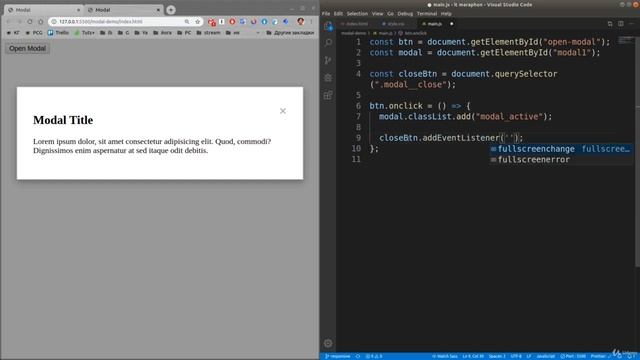This screenshot has height=360, width=640.
Task: Click the line and column indicator in status bar
Action: (473, 356)
